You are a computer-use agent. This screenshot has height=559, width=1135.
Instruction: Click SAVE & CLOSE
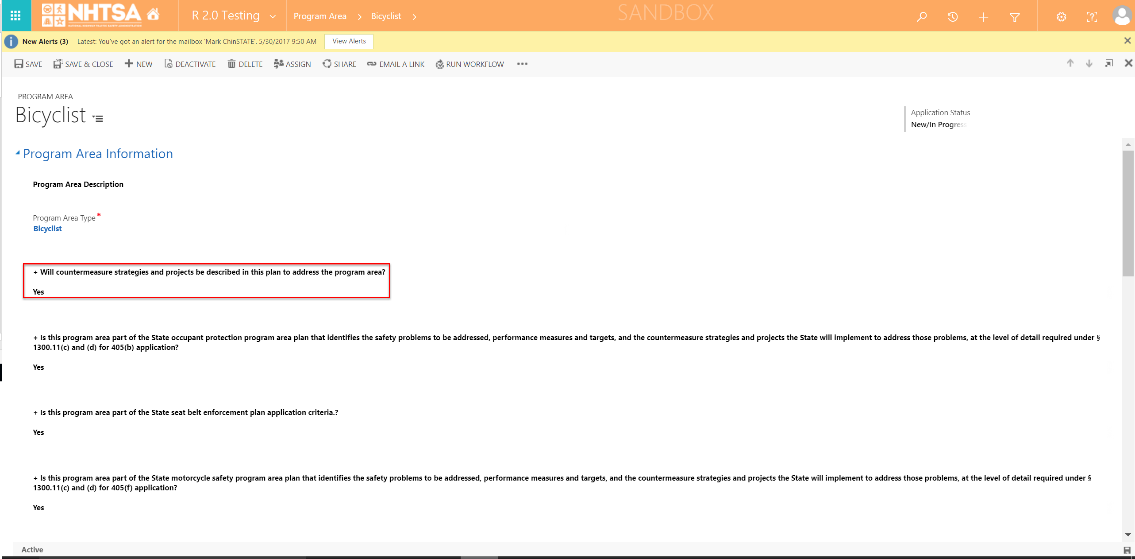pos(83,64)
